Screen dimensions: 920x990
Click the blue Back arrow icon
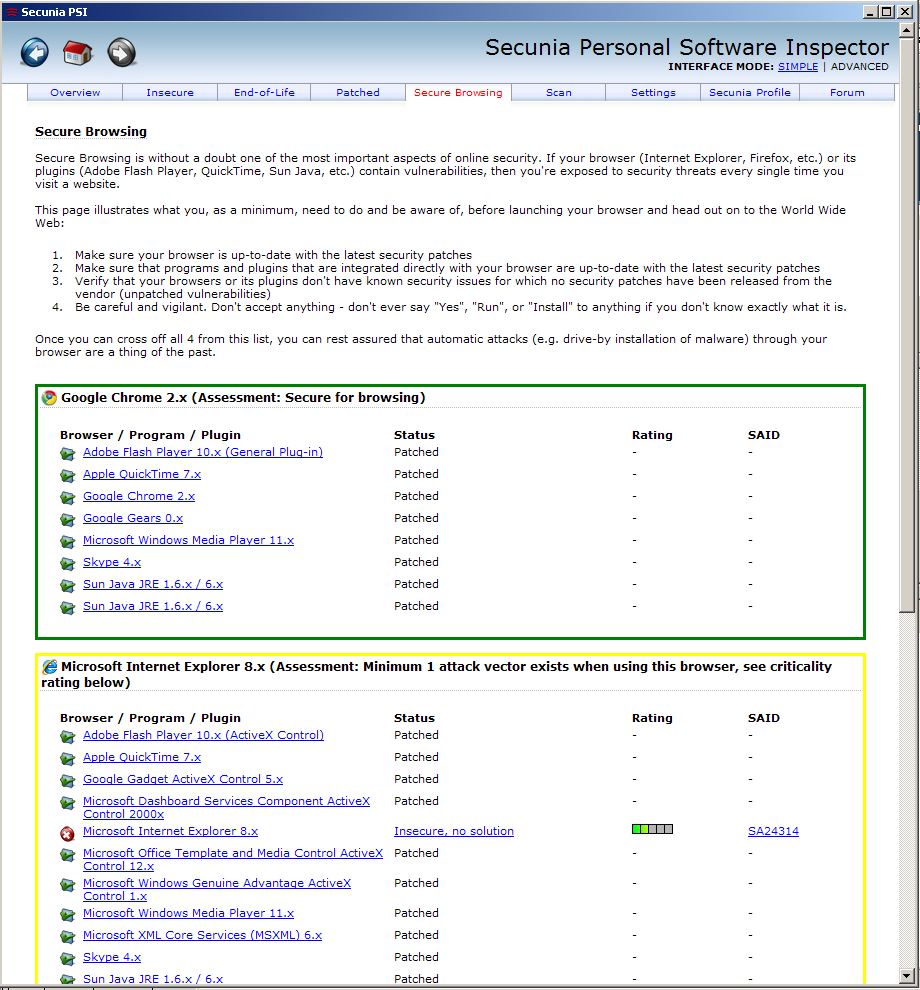tap(35, 52)
